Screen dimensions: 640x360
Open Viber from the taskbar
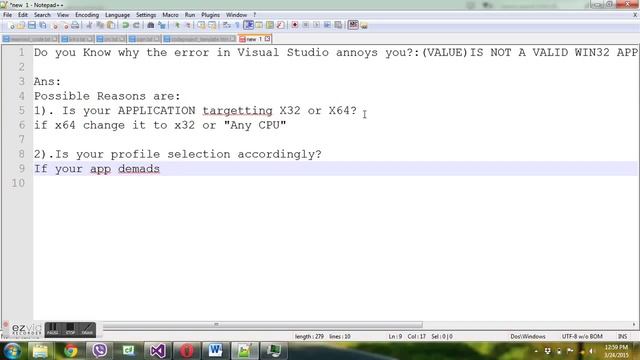pyautogui.click(x=100, y=351)
